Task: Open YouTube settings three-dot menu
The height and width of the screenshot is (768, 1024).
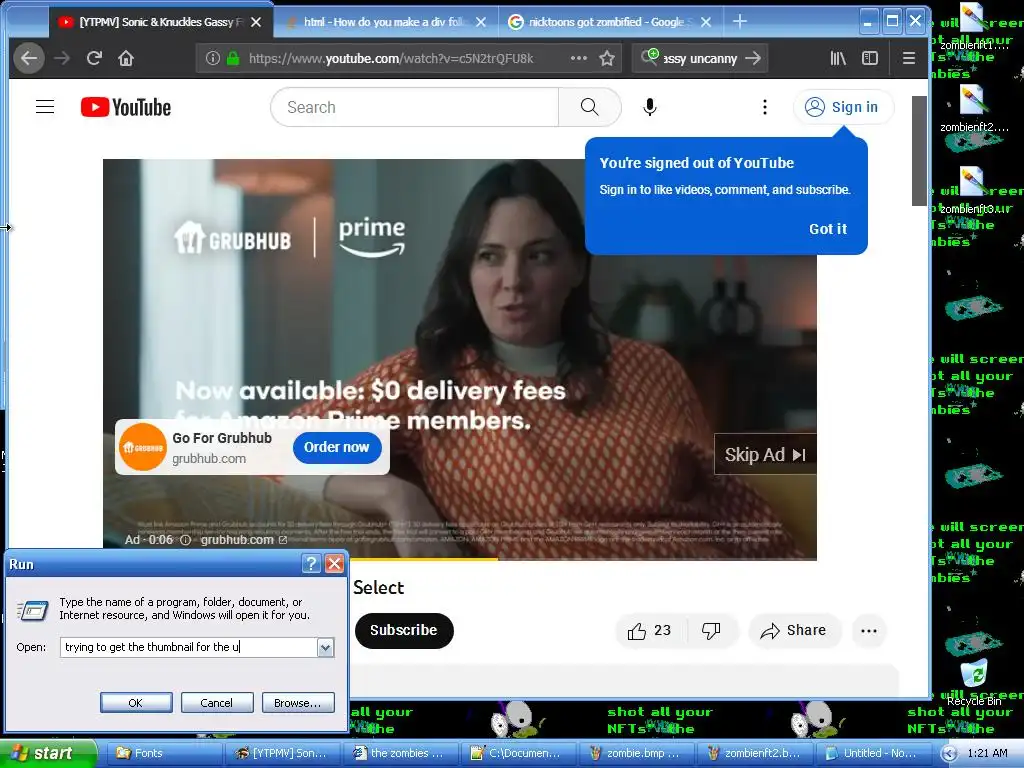Action: pos(765,107)
